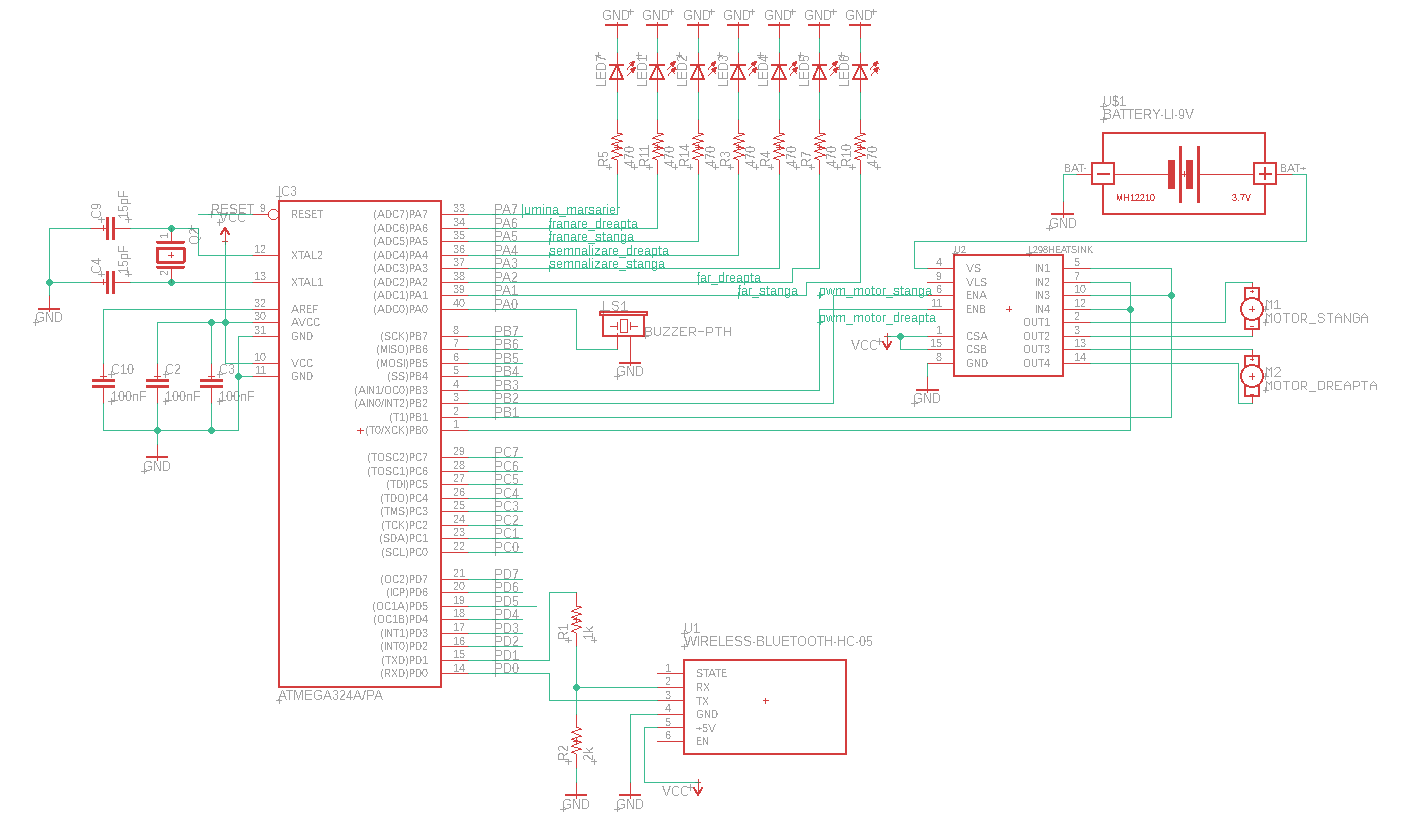Click resistor R10 symbol
Viewport: 1403px width, 823px height.
point(860,149)
